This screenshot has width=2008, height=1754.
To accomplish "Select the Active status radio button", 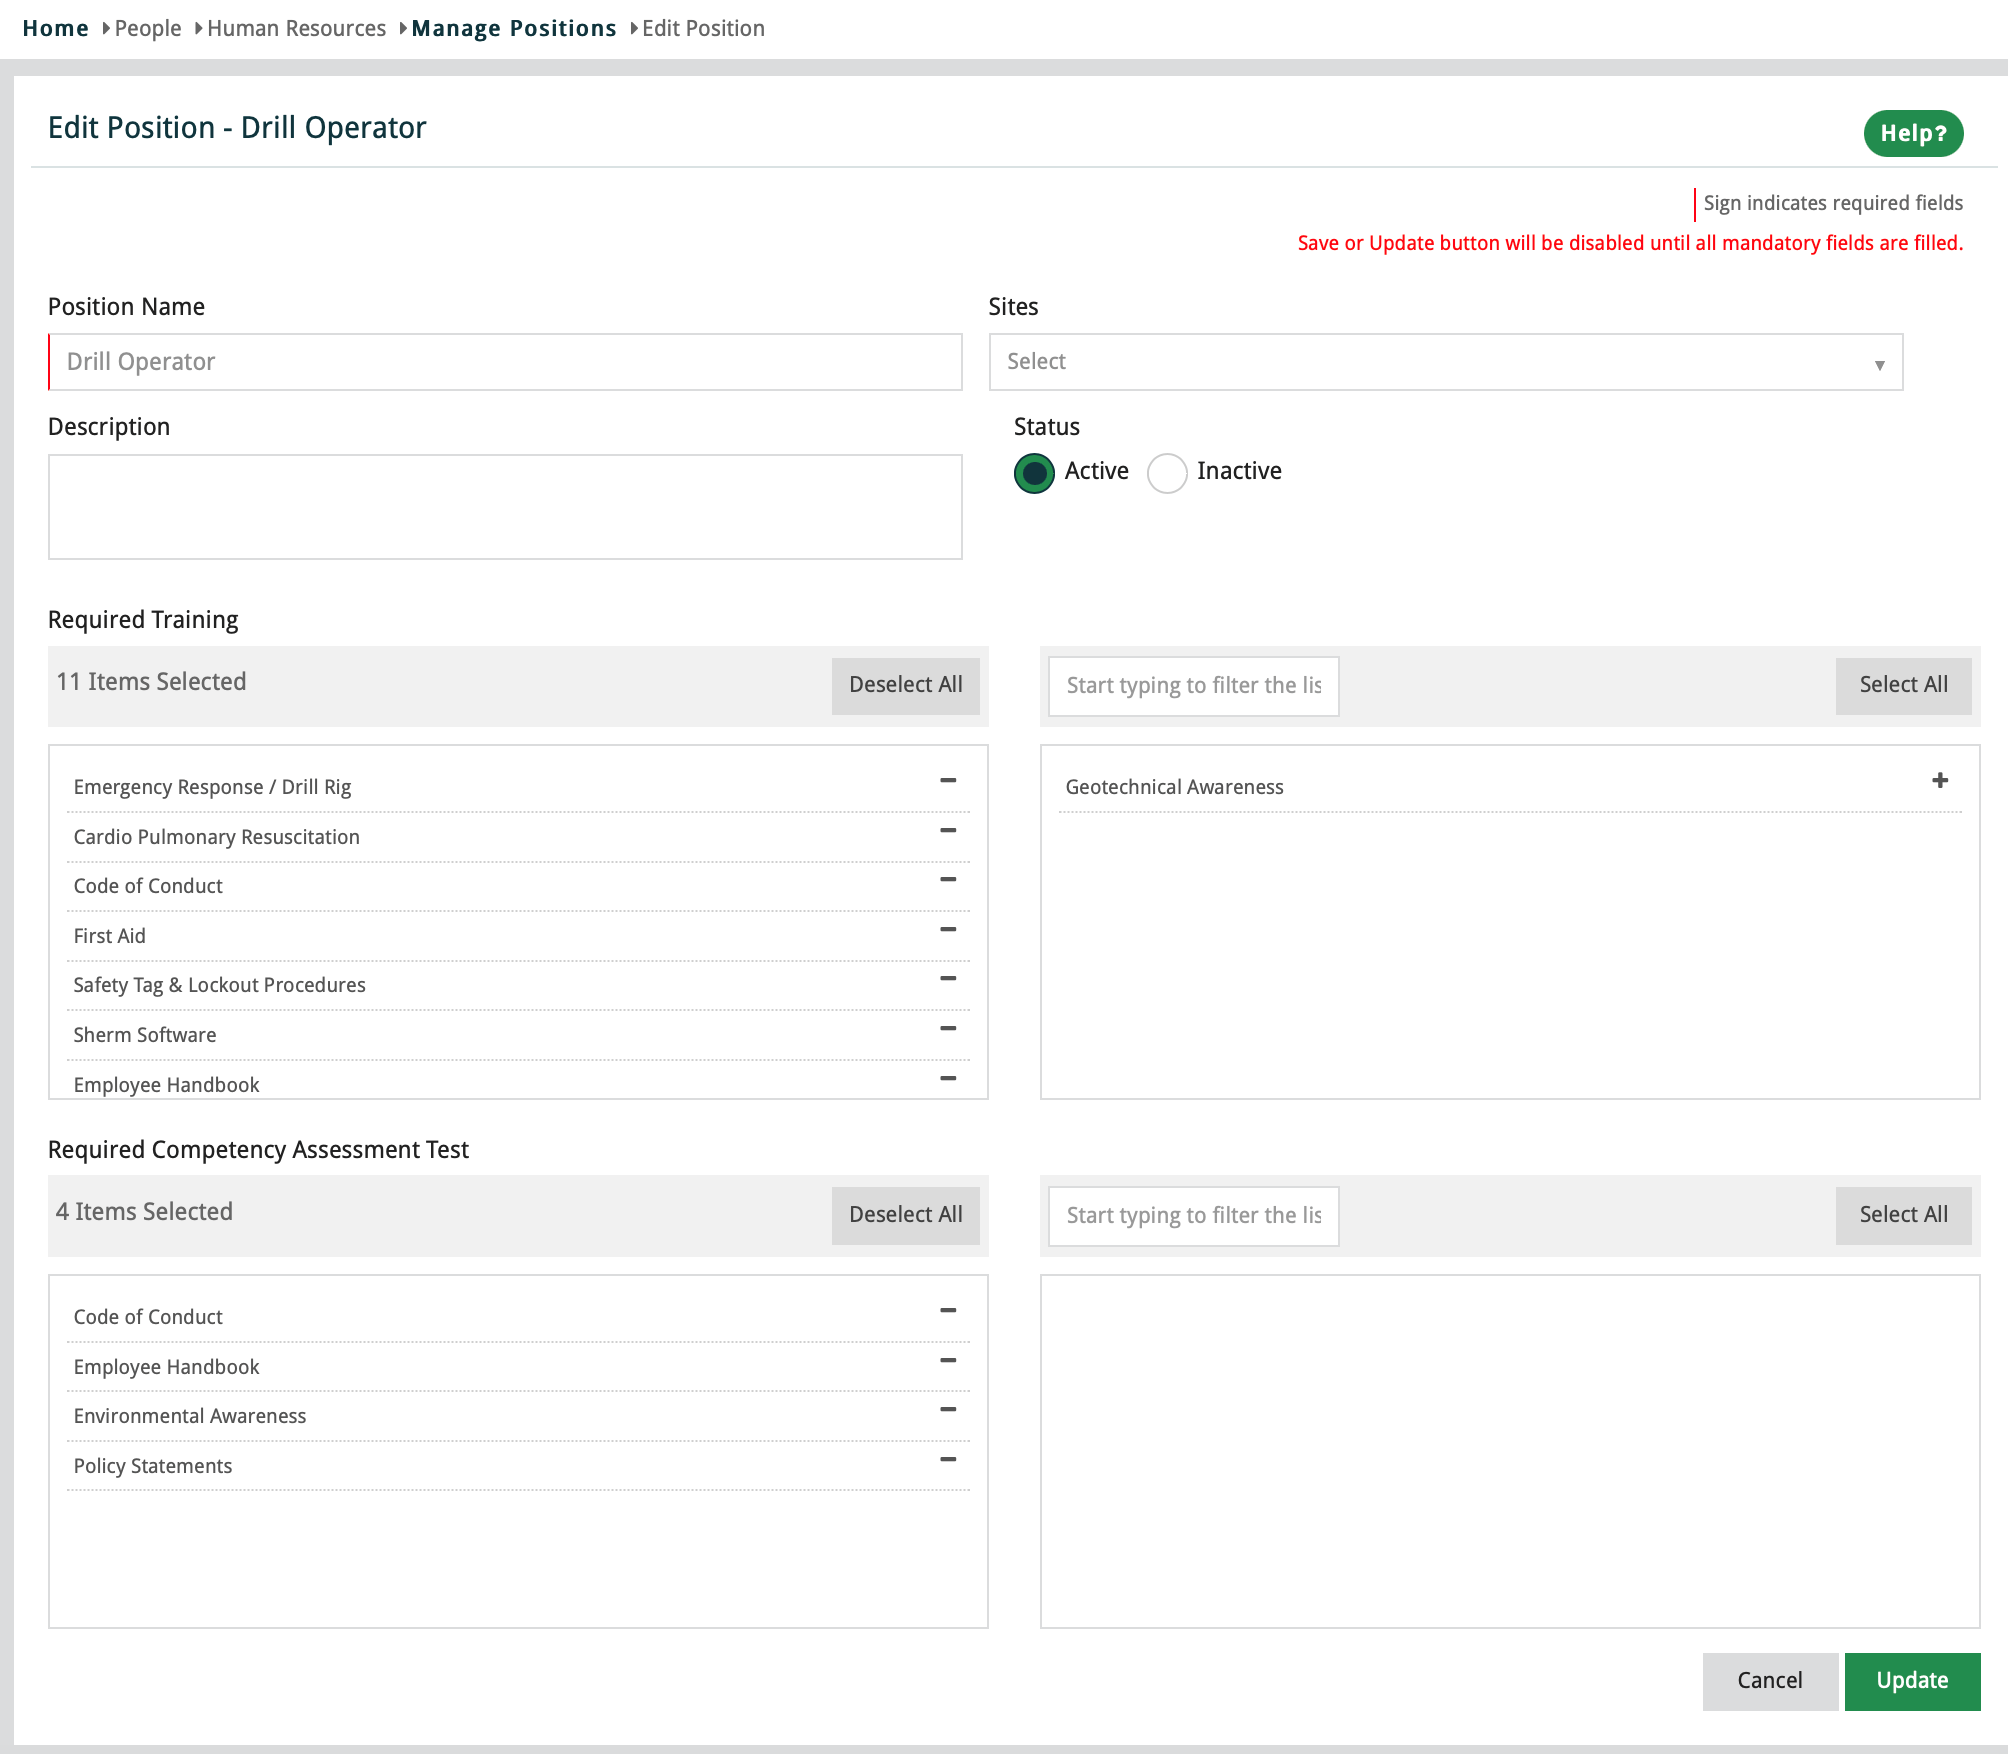I will coord(1033,473).
